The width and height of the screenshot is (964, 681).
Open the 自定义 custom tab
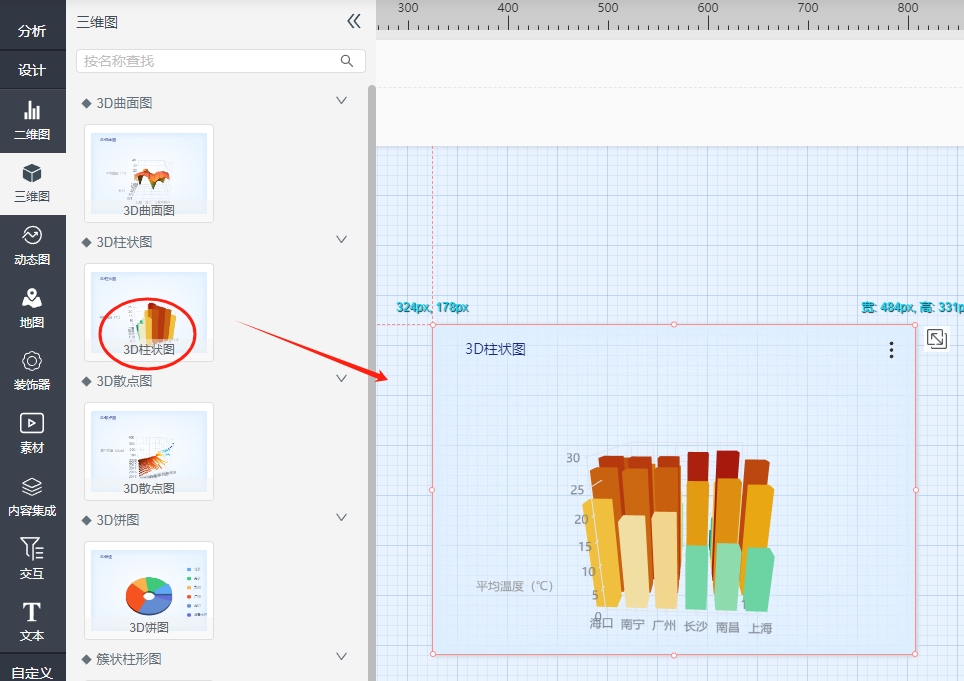tap(32, 672)
